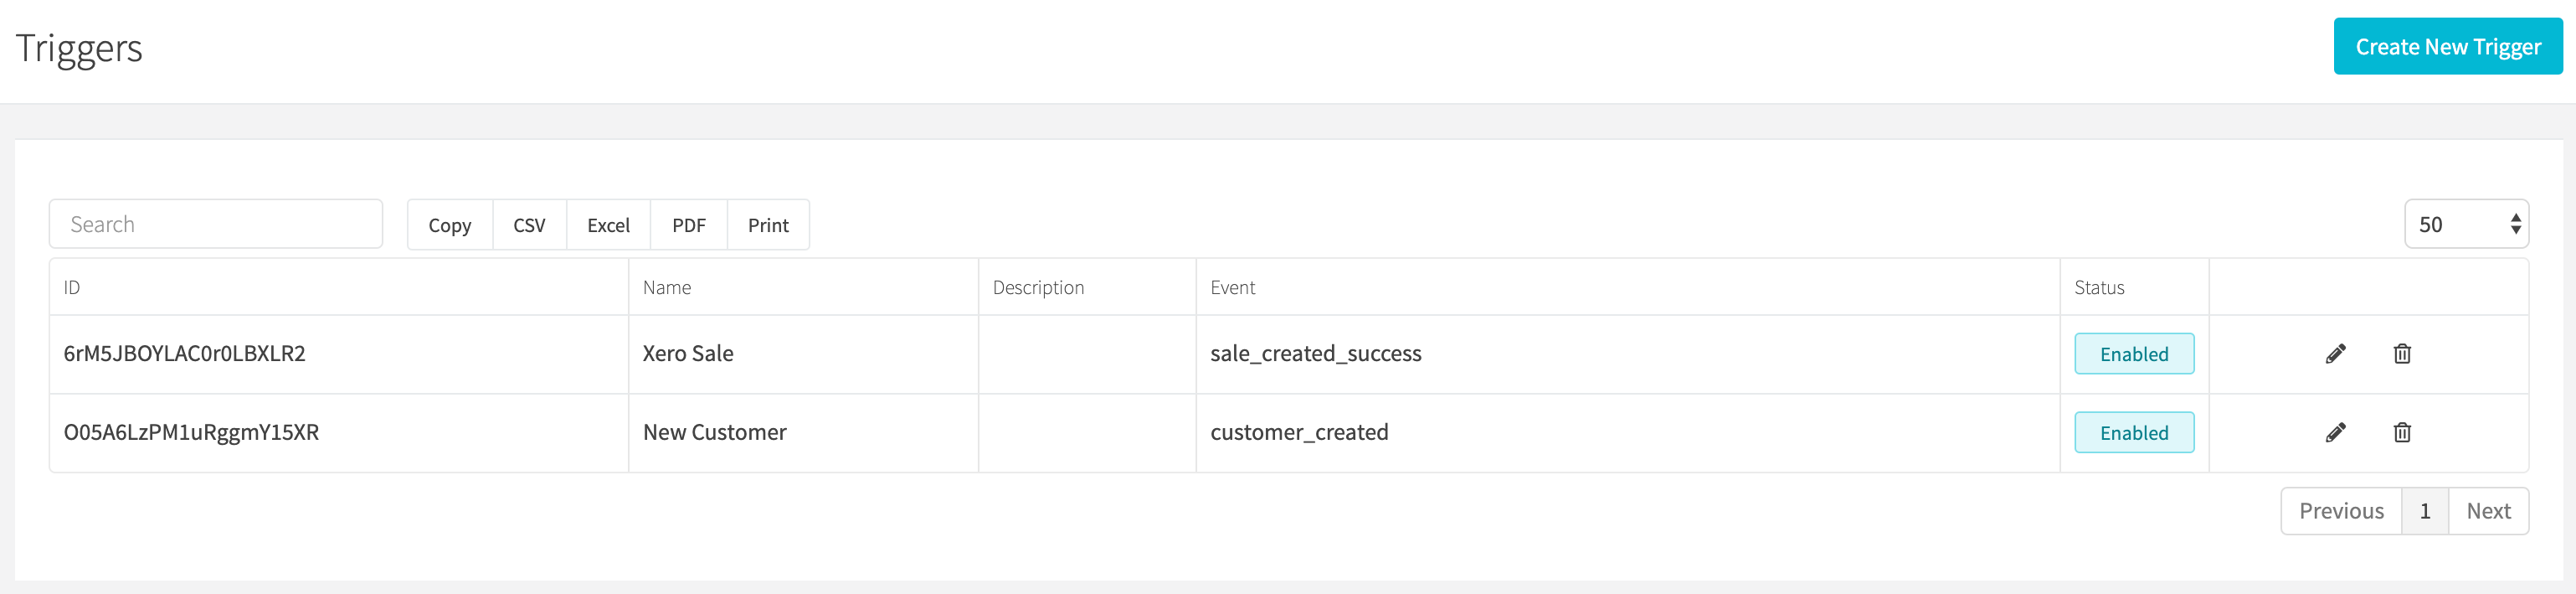The height and width of the screenshot is (594, 2576).
Task: Delete the Xero Sale trigger with trash icon
Action: [x=2402, y=354]
